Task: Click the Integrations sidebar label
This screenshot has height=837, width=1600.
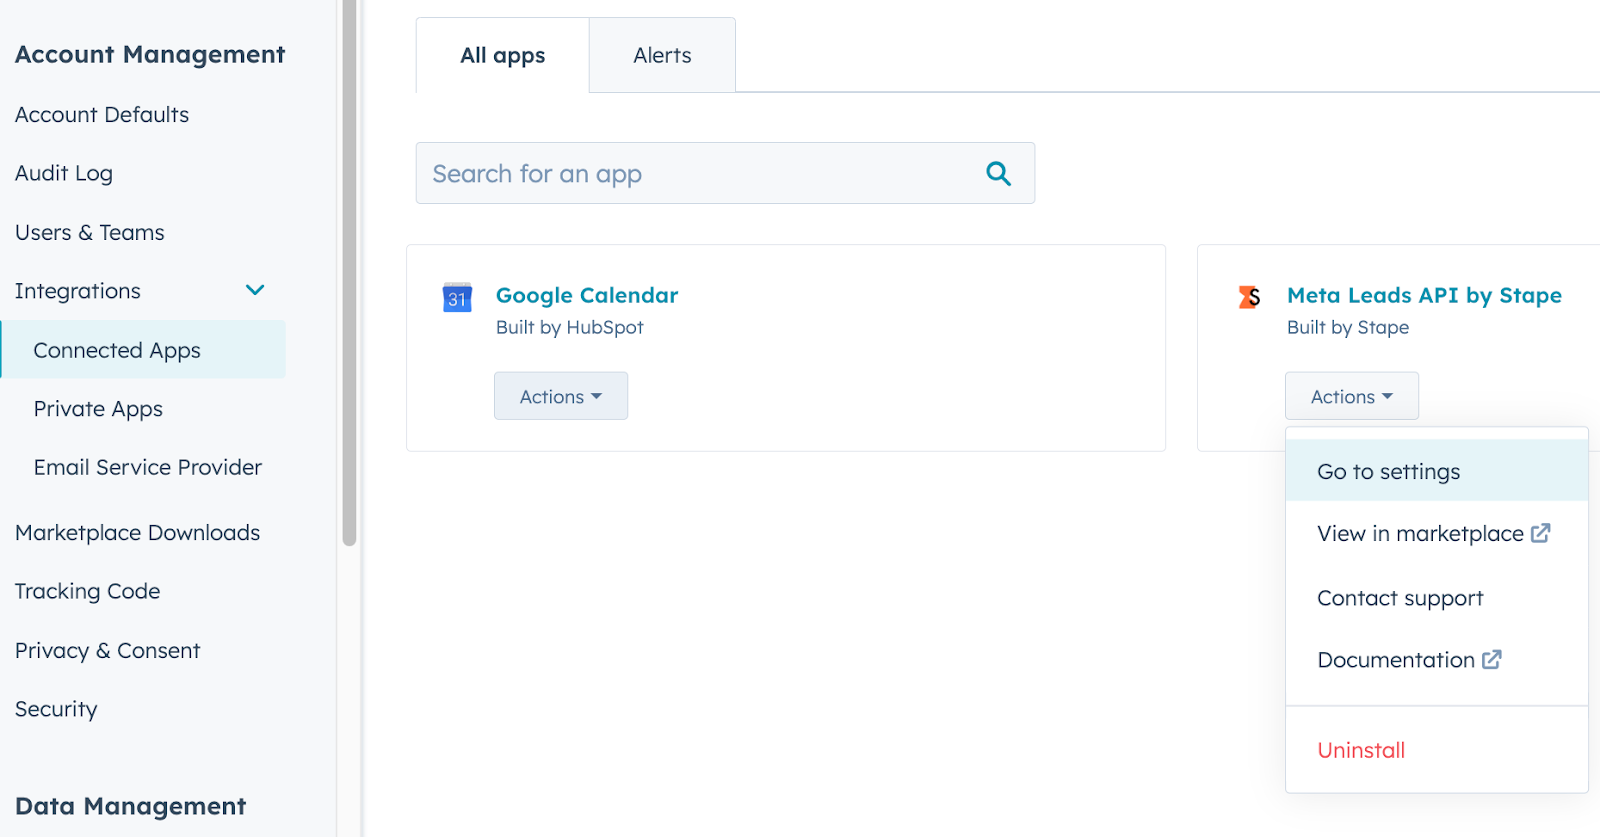Action: click(78, 291)
